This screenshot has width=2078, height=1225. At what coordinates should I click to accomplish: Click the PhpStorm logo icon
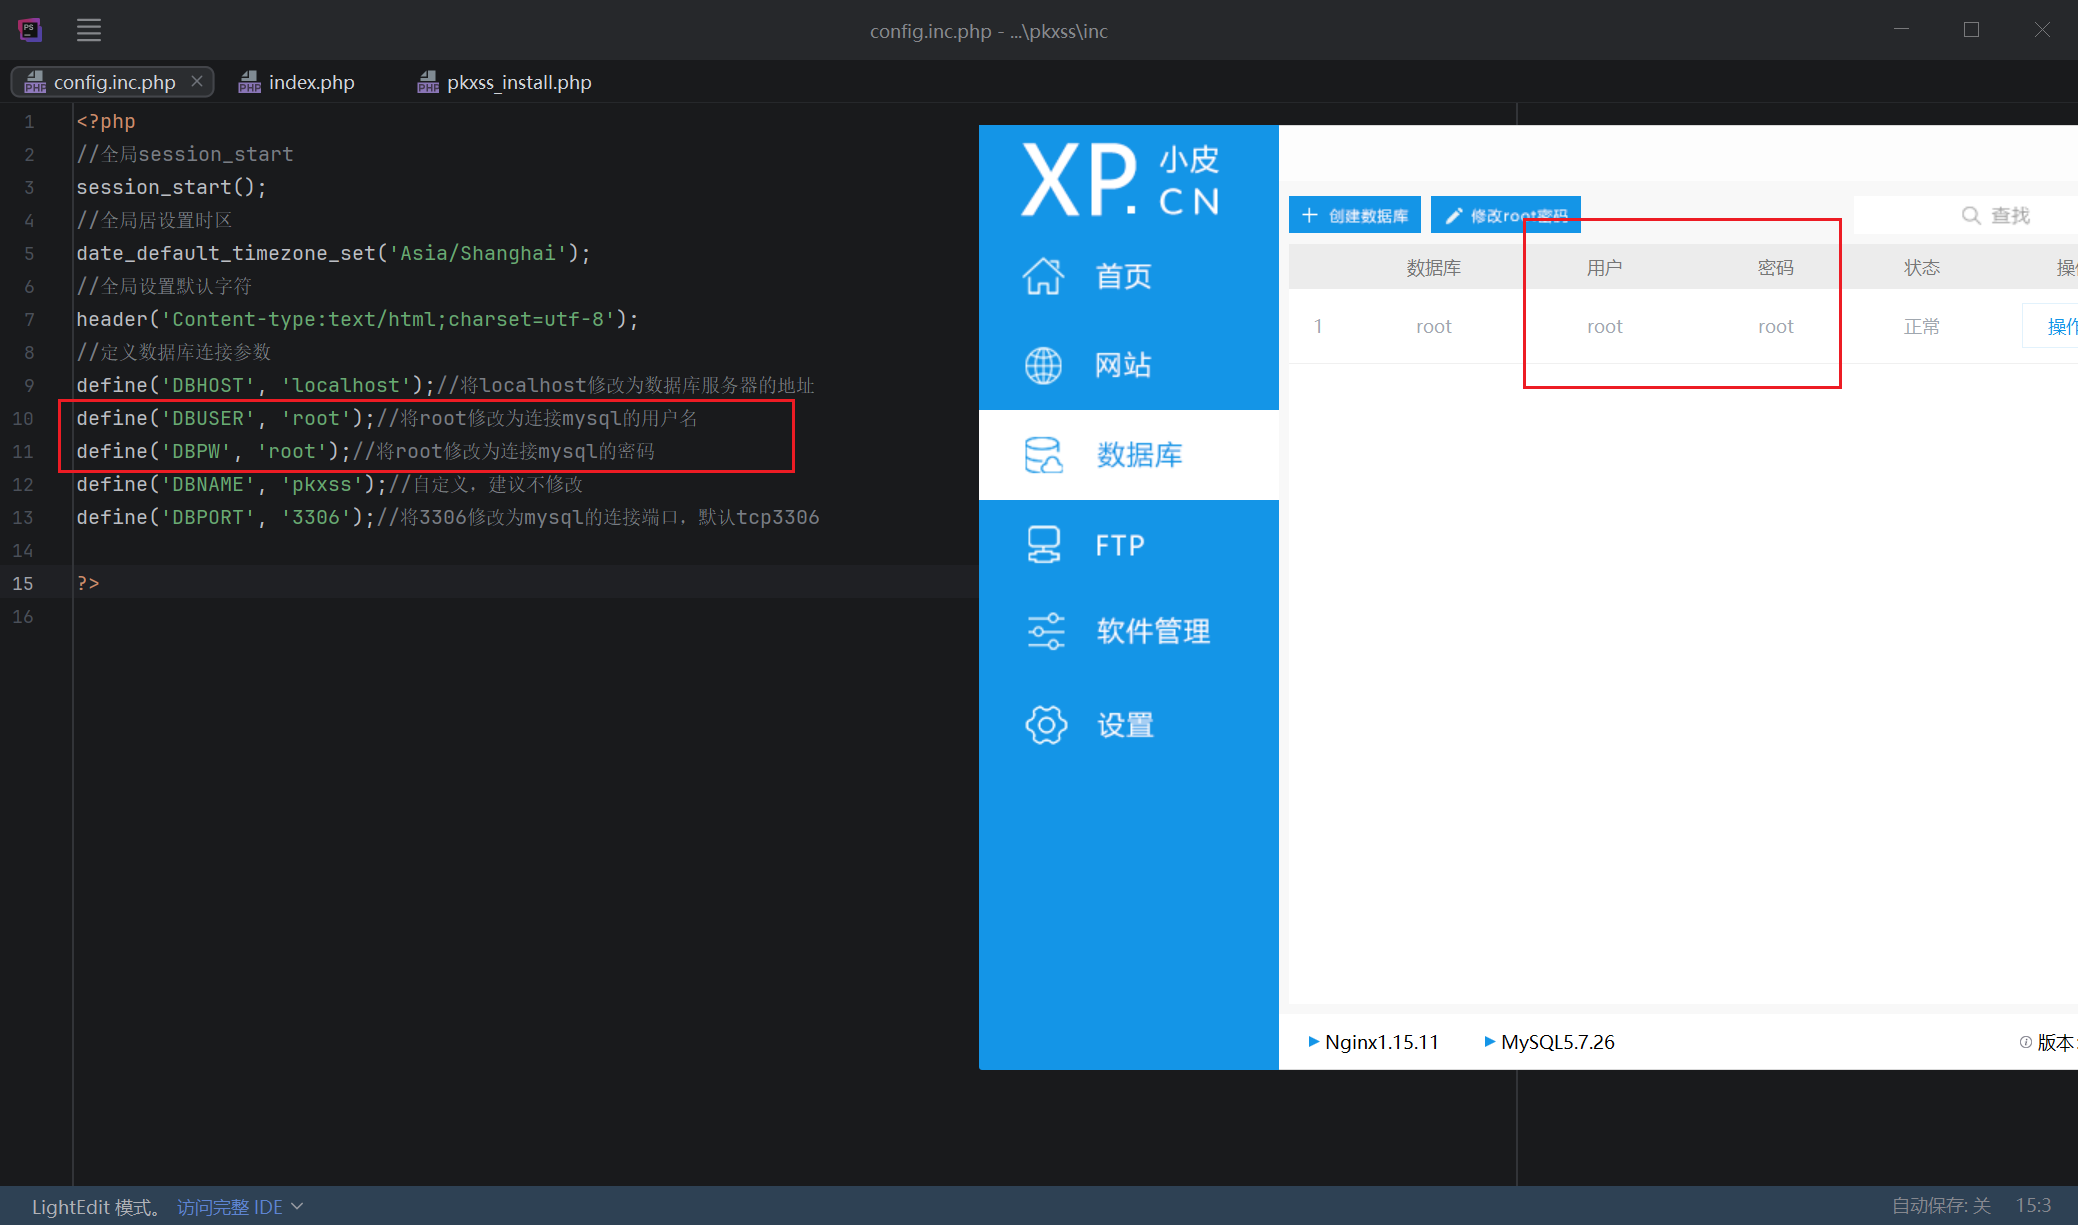[30, 30]
